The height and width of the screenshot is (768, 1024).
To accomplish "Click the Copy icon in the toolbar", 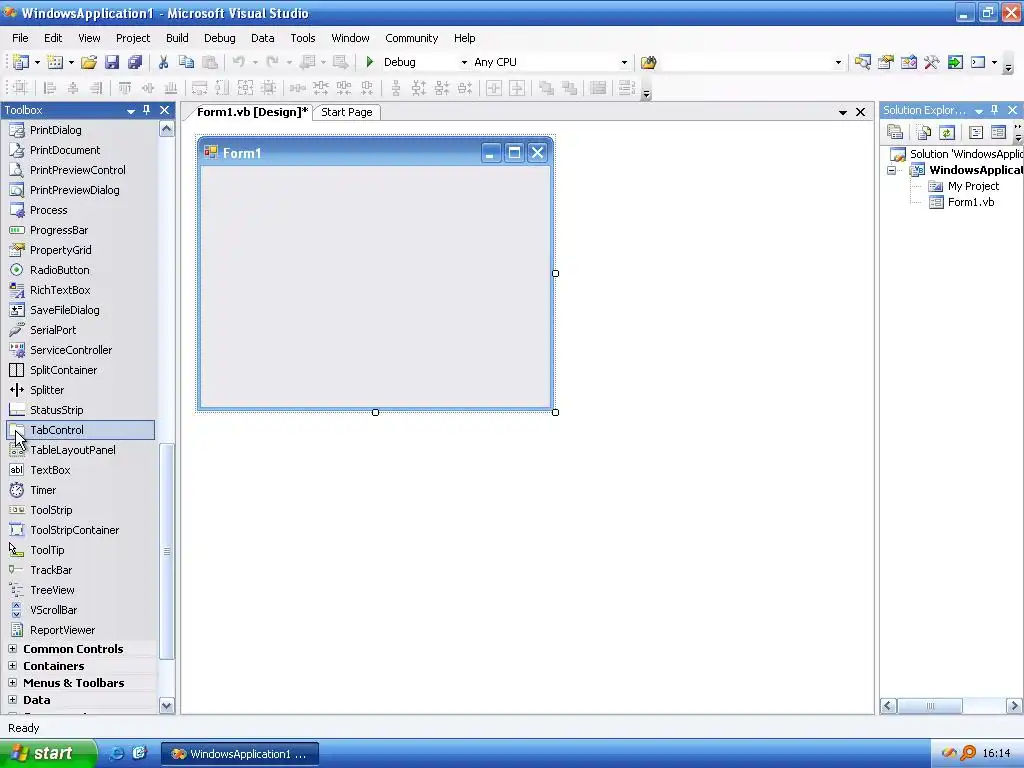I will point(186,62).
